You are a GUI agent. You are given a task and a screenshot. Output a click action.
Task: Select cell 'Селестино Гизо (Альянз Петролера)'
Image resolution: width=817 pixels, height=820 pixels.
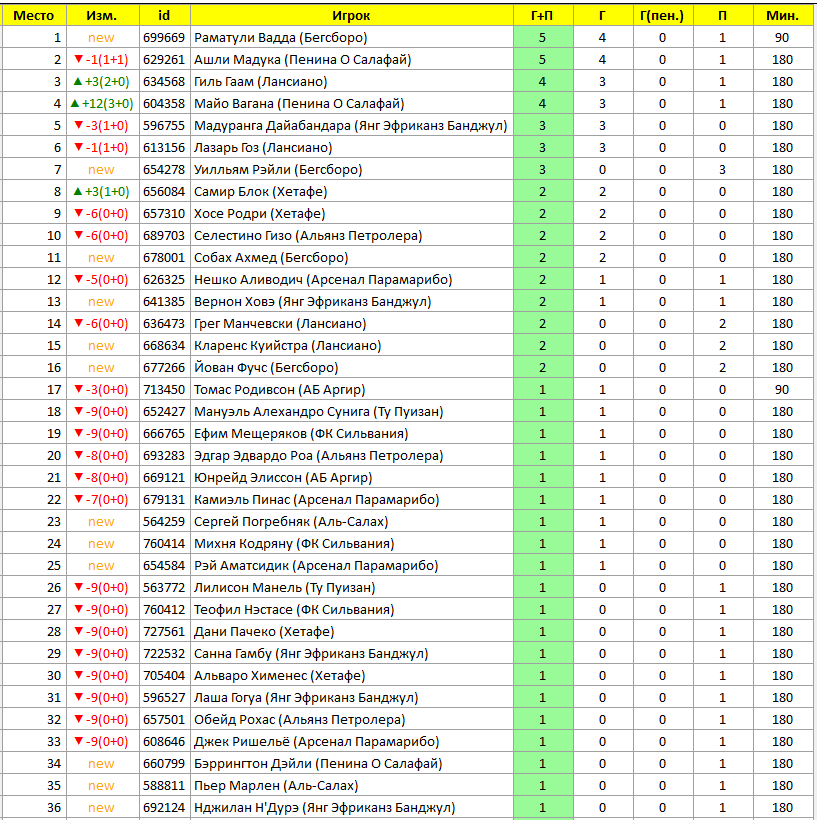(x=351, y=235)
